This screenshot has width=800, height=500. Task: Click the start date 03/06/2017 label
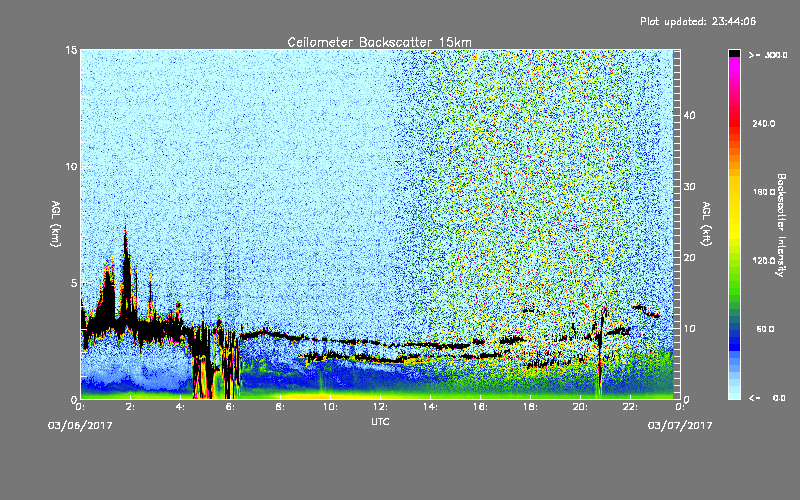[x=80, y=425]
